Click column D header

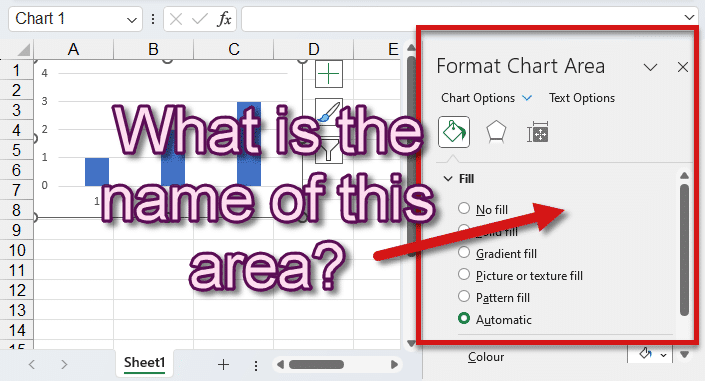(x=313, y=49)
